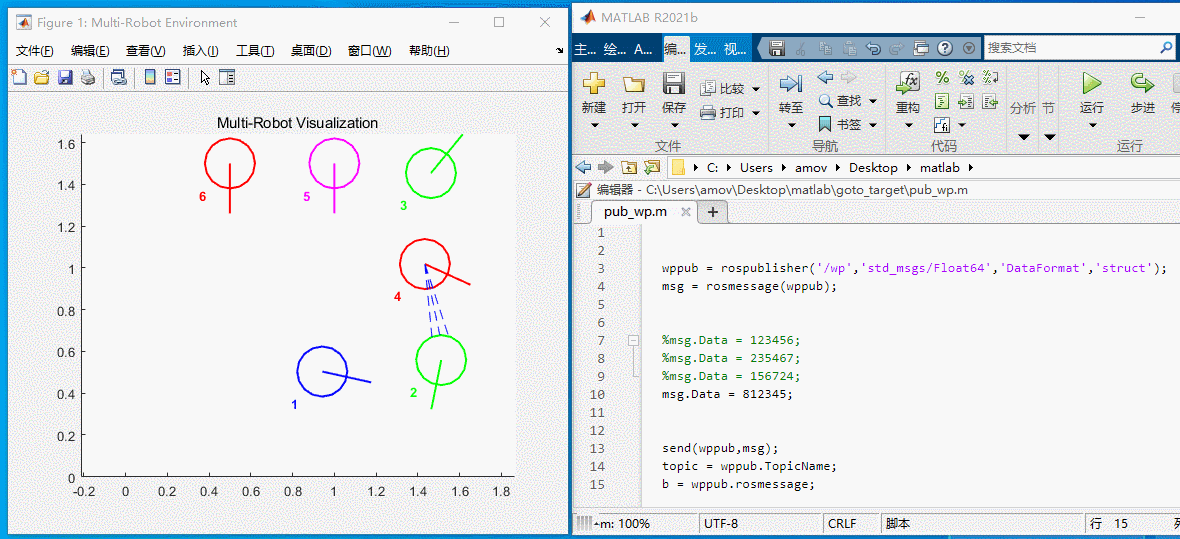Open Property Inspector icon in Figure 1 toolbar
1180x539 pixels.
coord(227,77)
